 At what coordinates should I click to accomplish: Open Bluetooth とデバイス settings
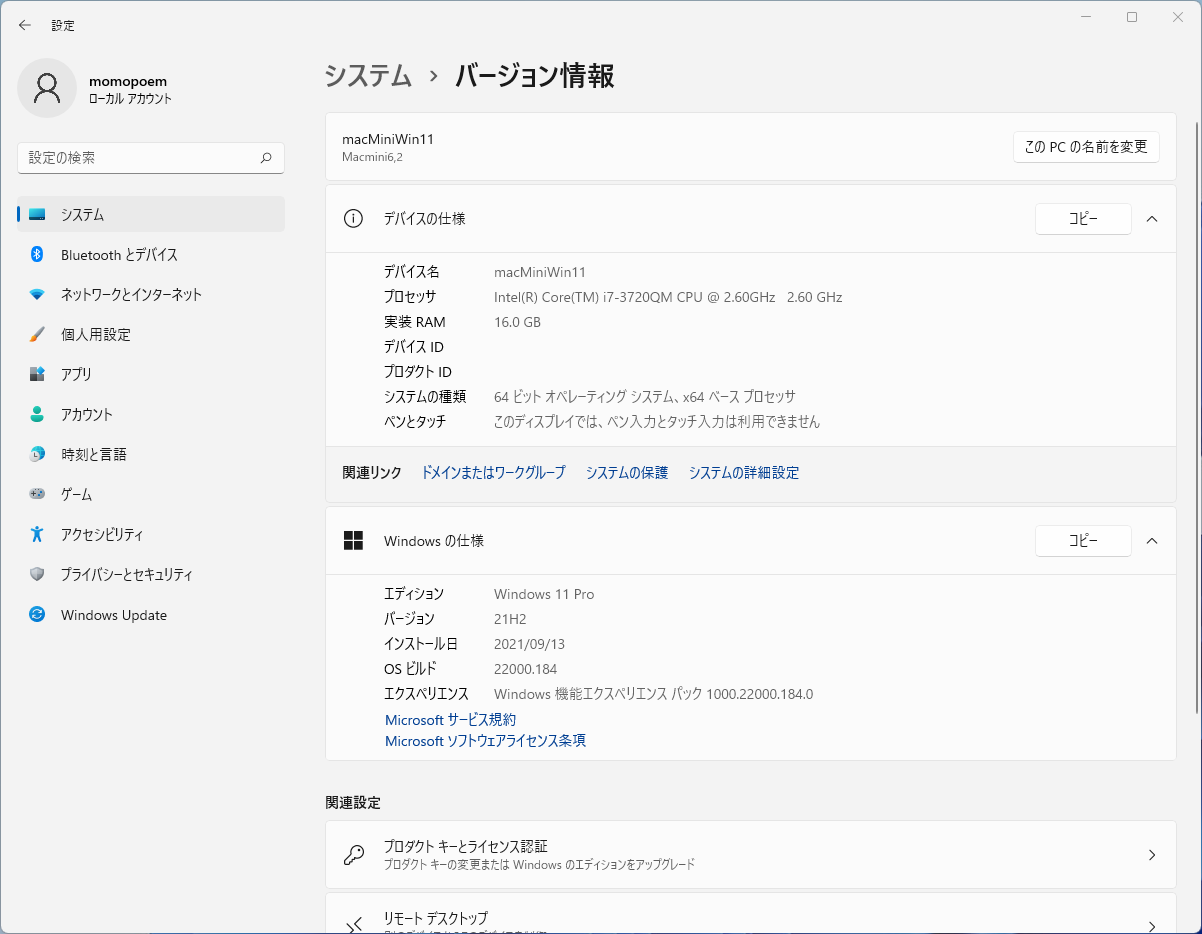click(119, 255)
